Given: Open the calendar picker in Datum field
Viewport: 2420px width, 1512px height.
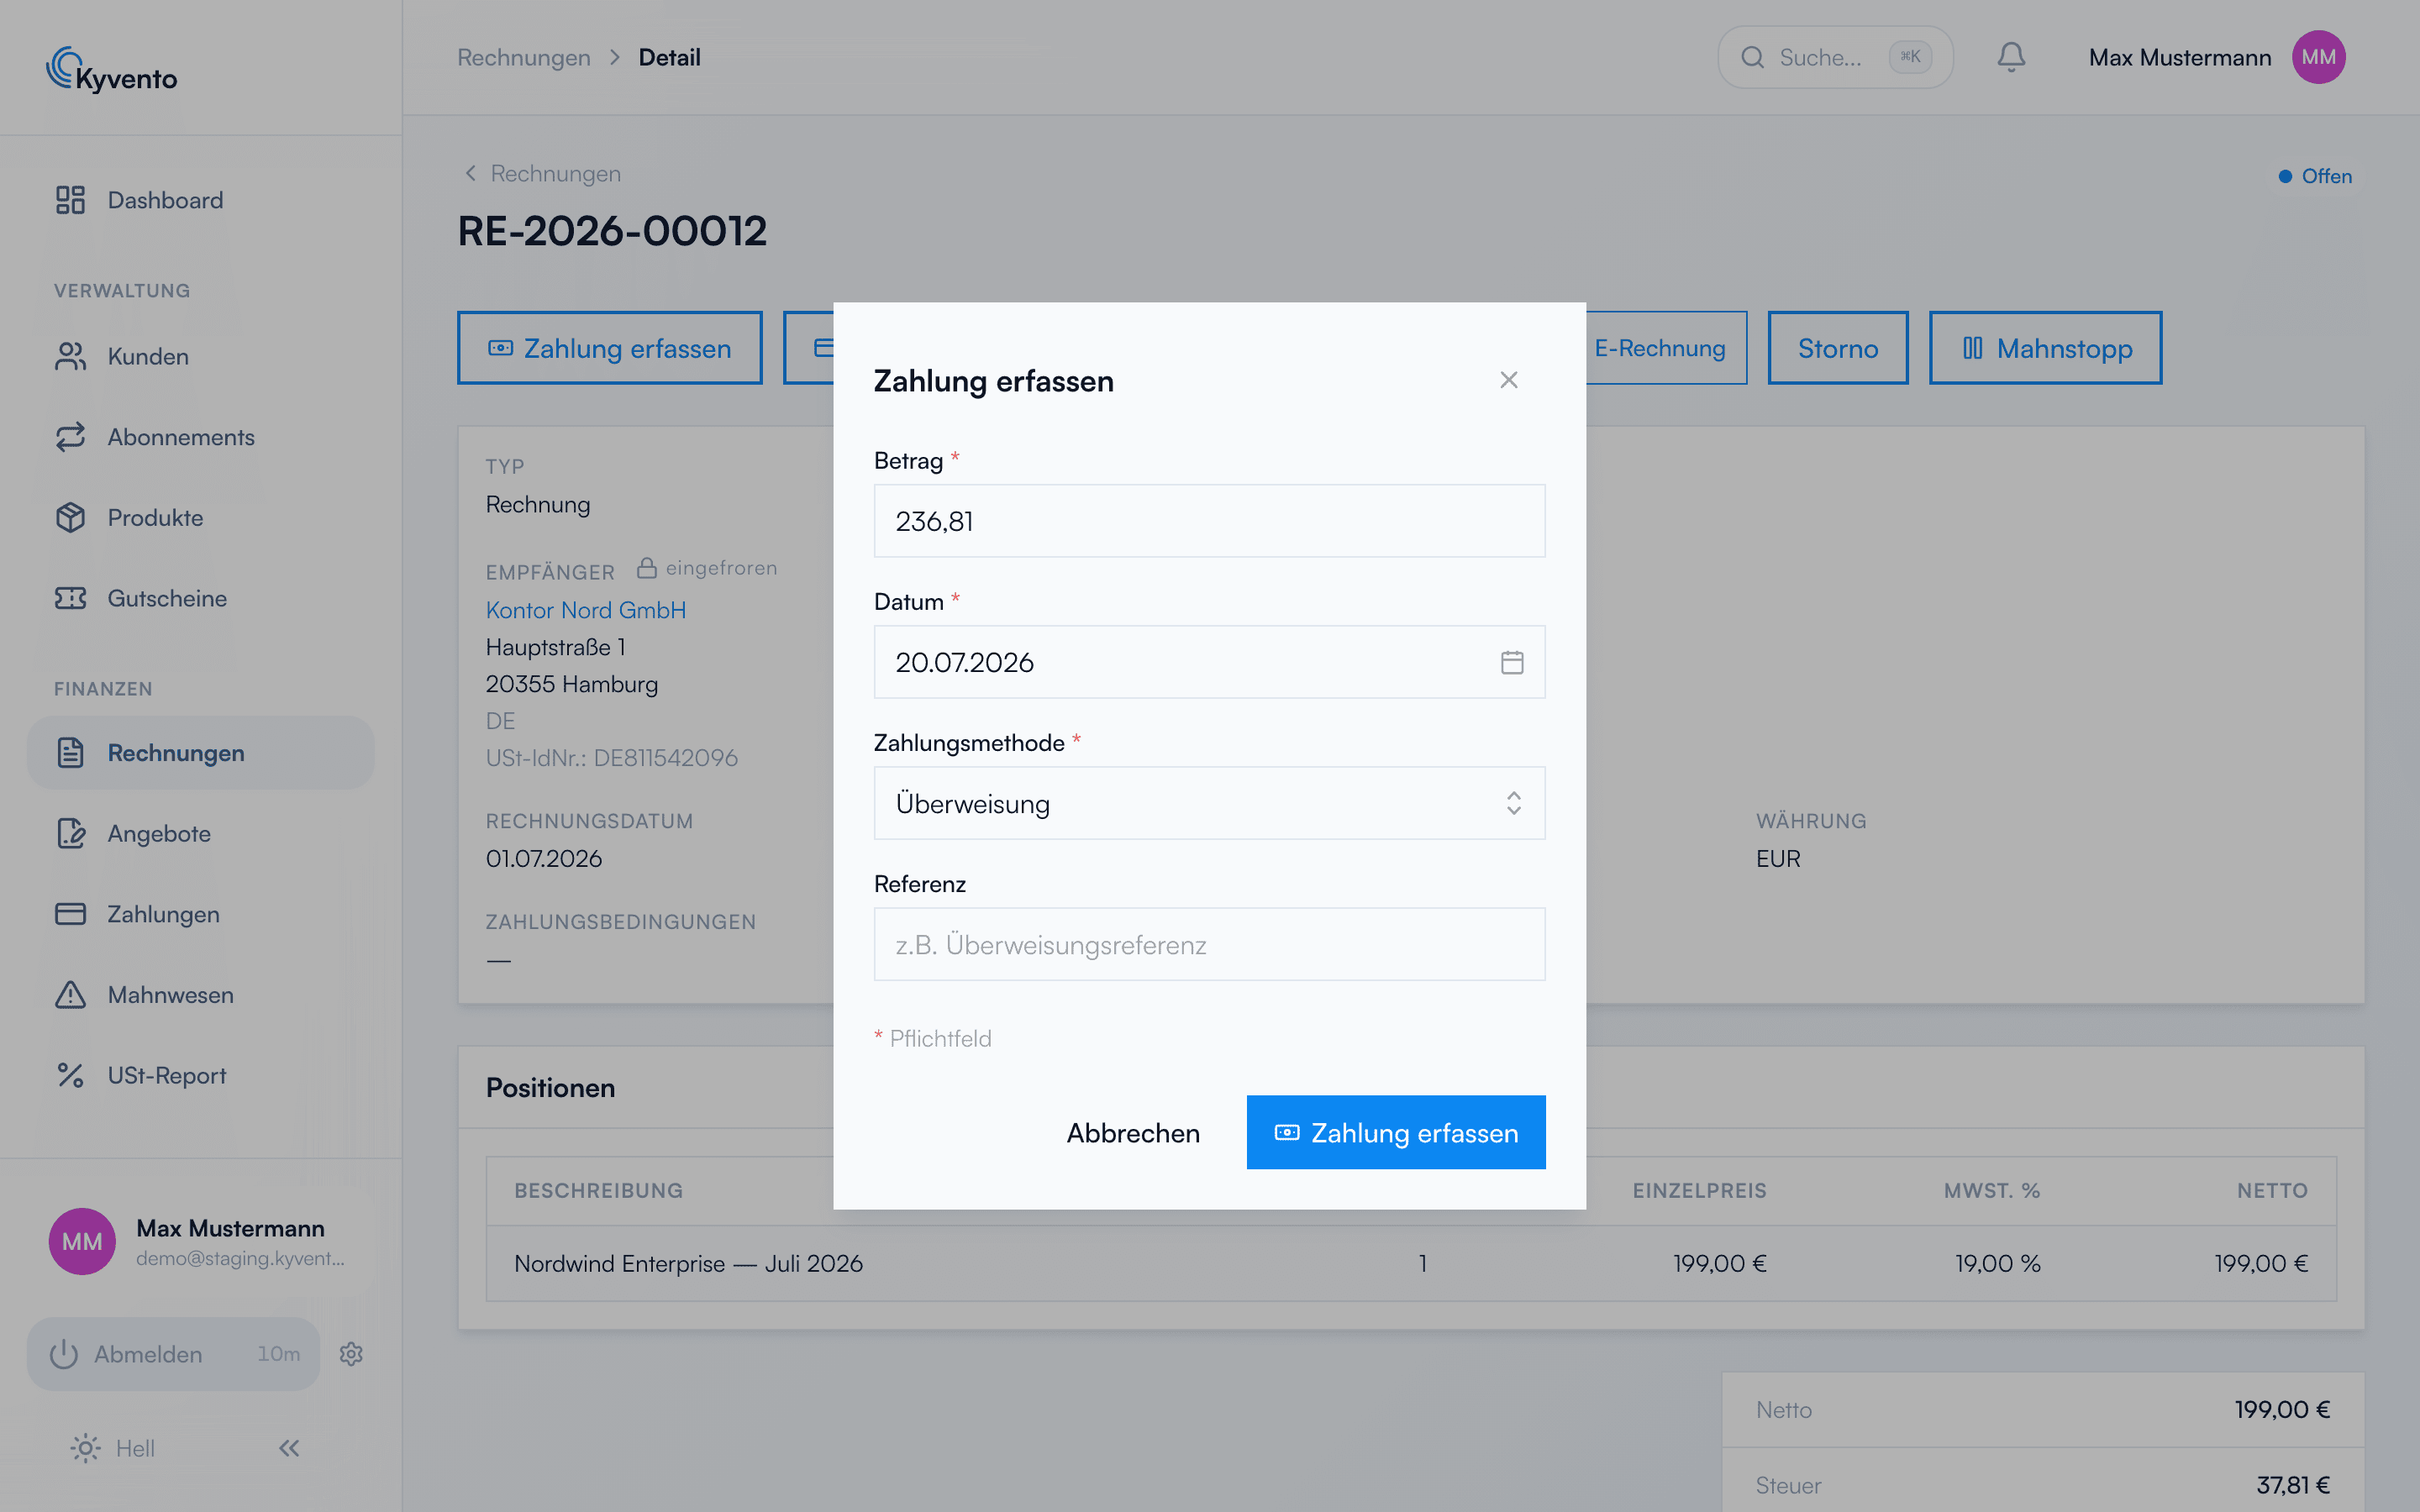Looking at the screenshot, I should tap(1512, 662).
